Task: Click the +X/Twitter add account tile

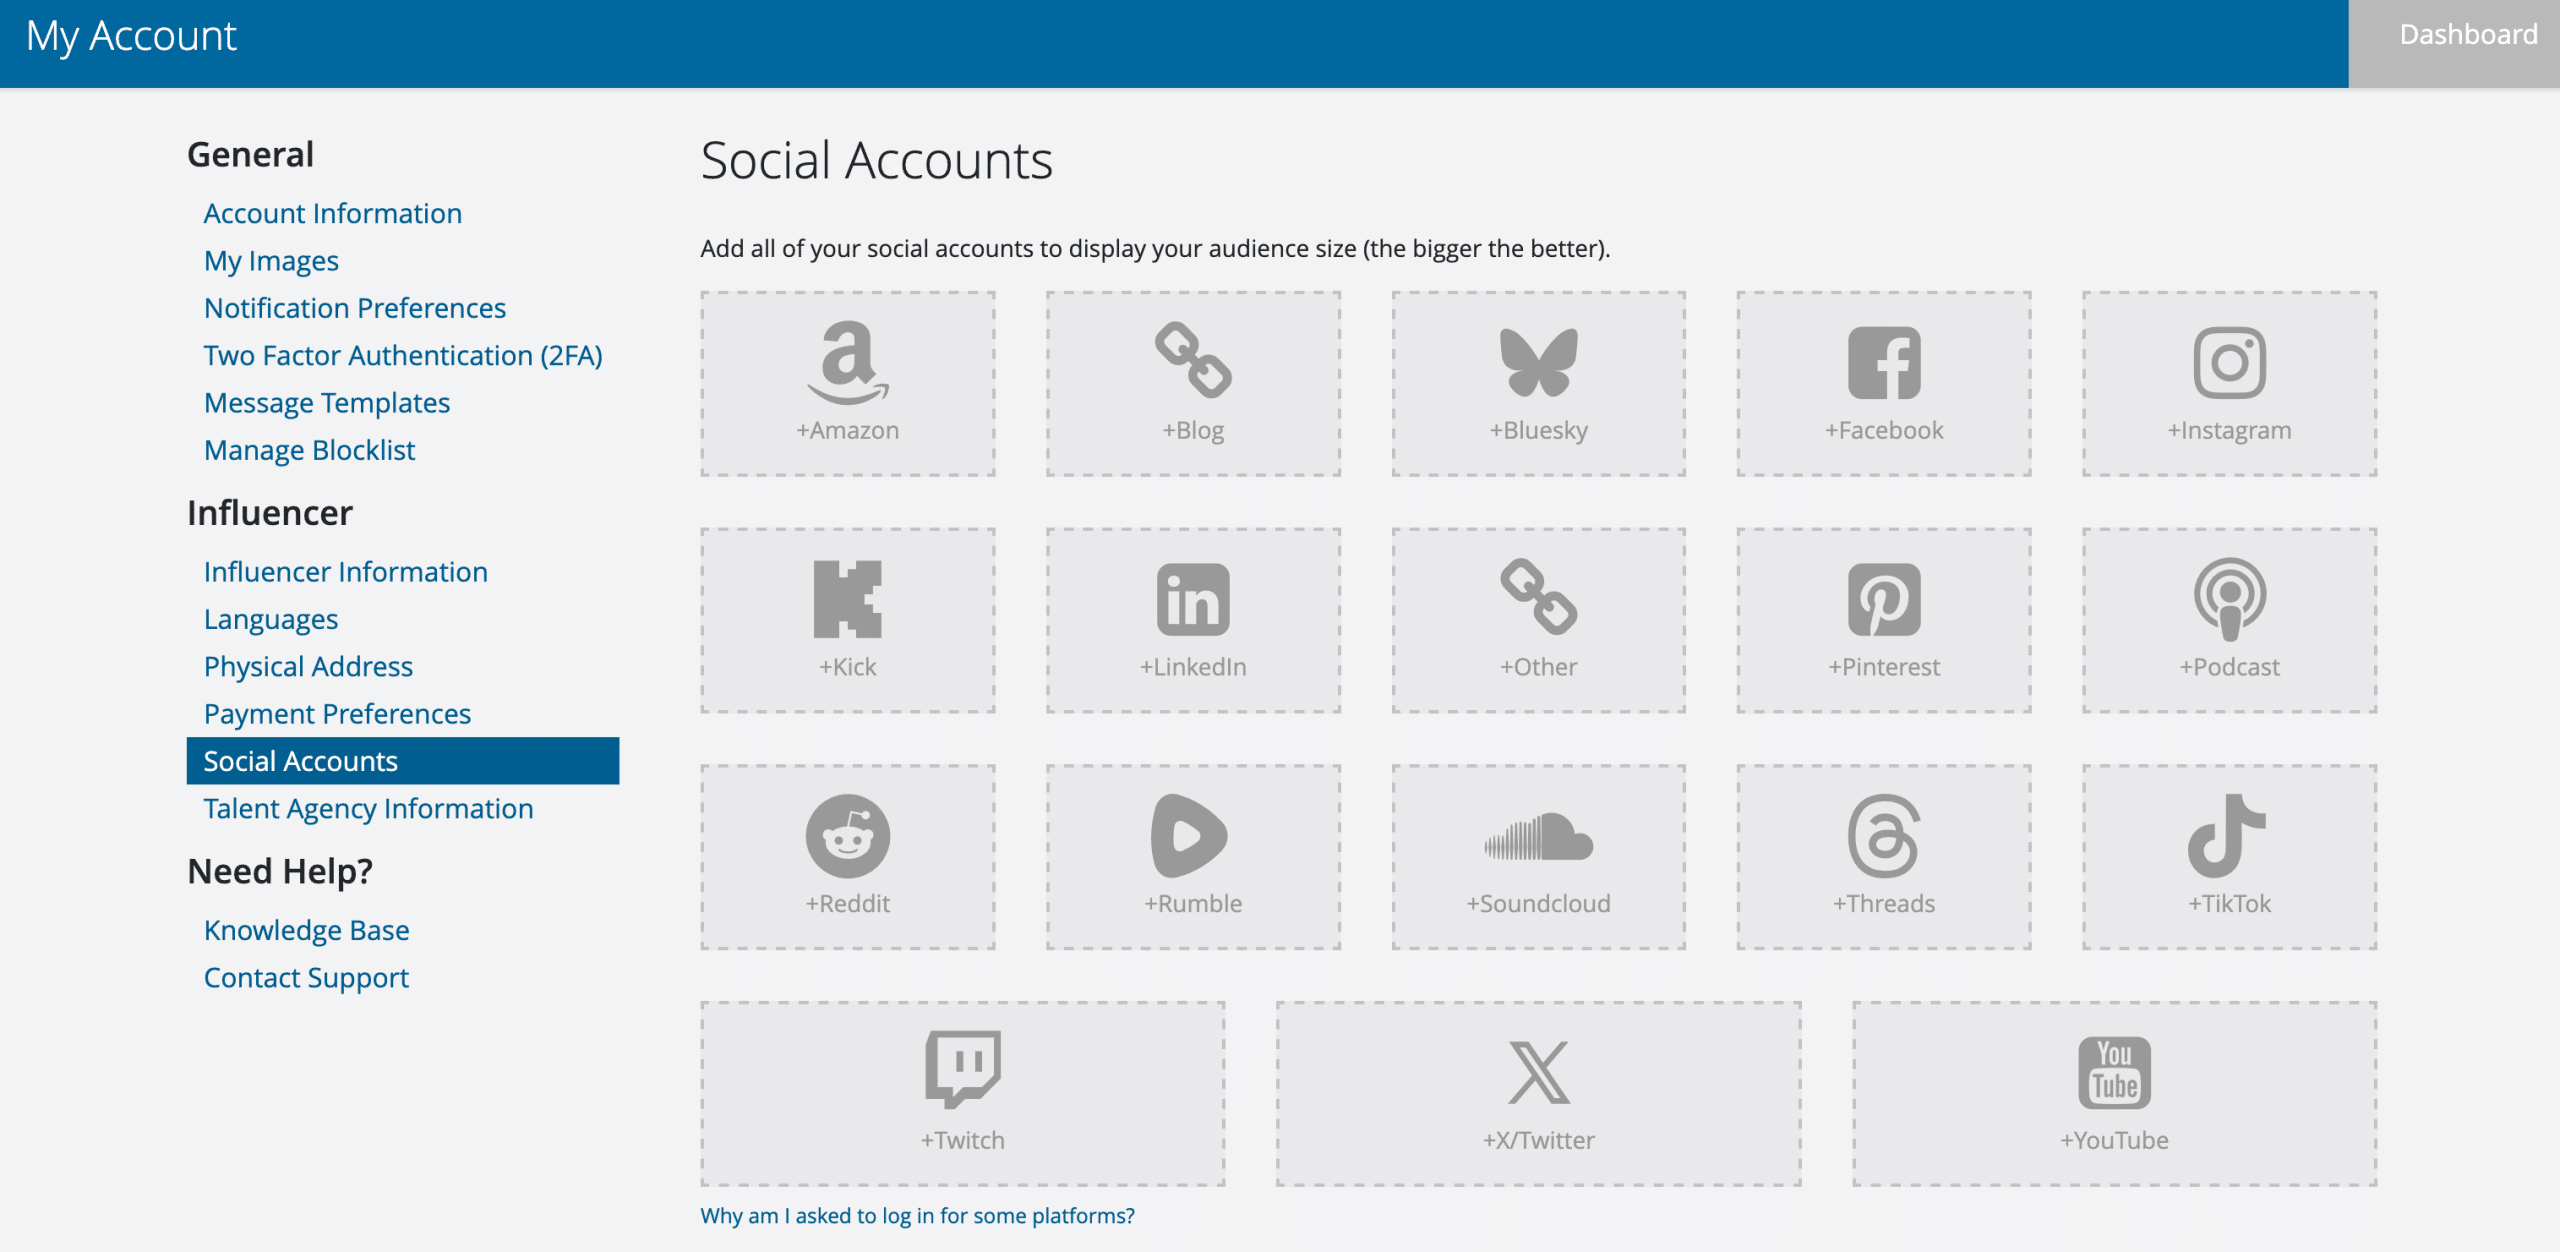Action: (1538, 1094)
